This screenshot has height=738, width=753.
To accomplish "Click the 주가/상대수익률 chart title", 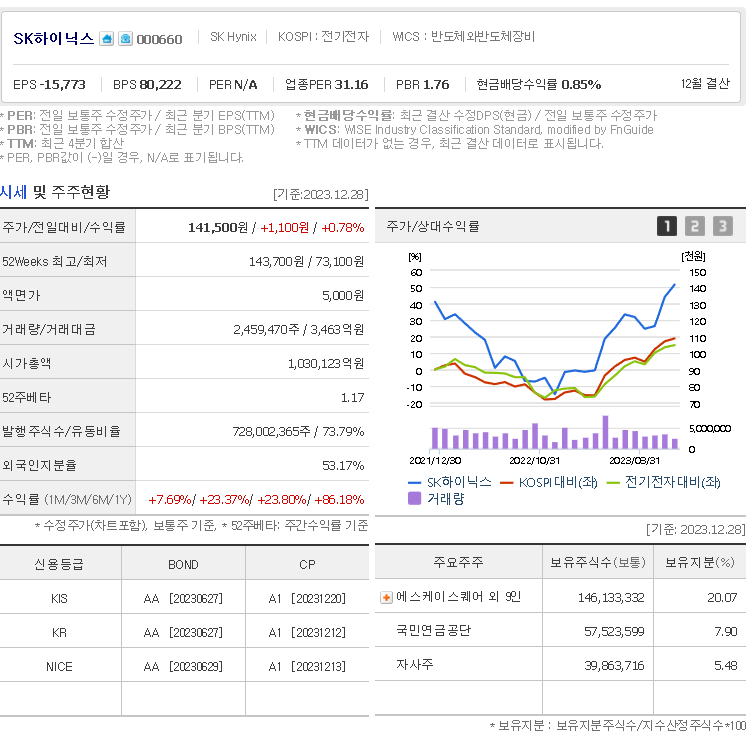I will (x=433, y=226).
